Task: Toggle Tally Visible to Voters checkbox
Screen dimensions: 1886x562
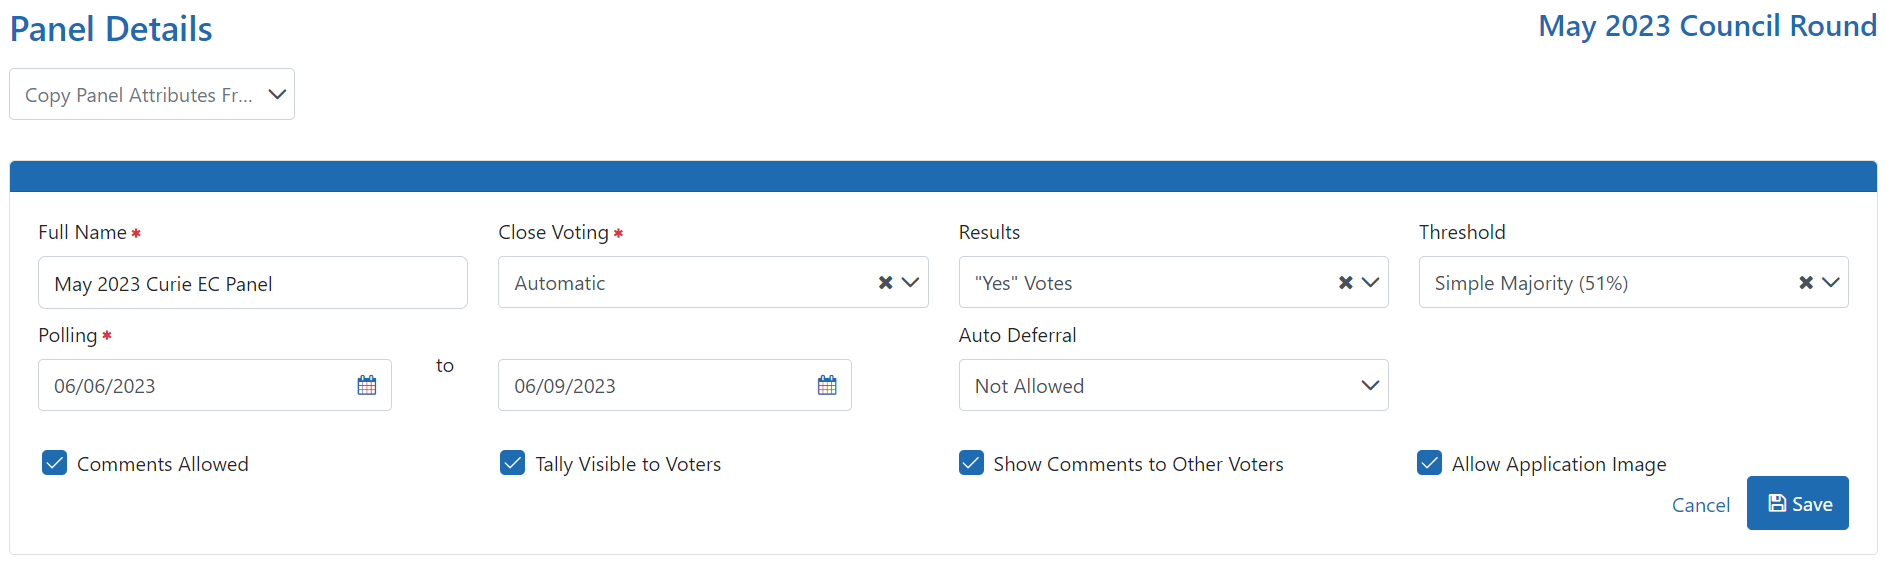Action: (x=513, y=463)
